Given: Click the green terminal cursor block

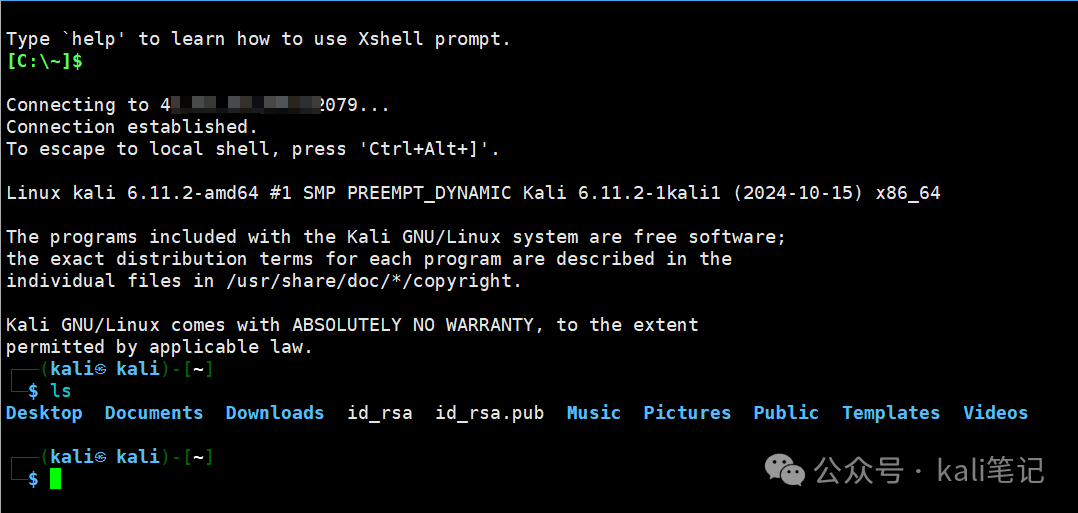Looking at the screenshot, I should point(56,478).
